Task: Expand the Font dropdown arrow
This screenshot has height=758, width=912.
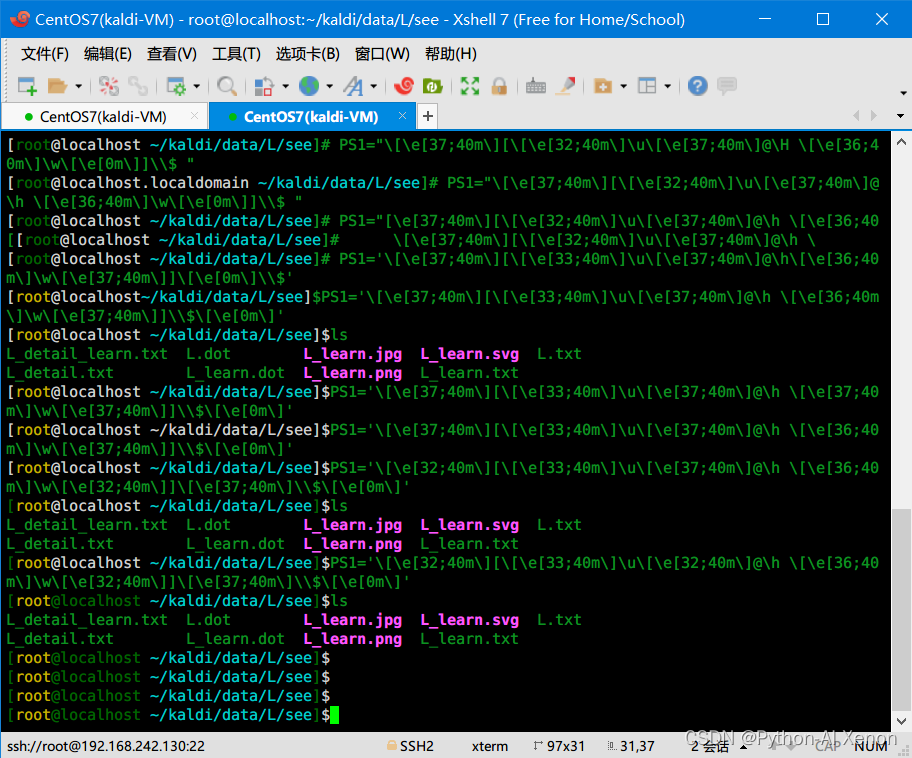Action: point(373,87)
